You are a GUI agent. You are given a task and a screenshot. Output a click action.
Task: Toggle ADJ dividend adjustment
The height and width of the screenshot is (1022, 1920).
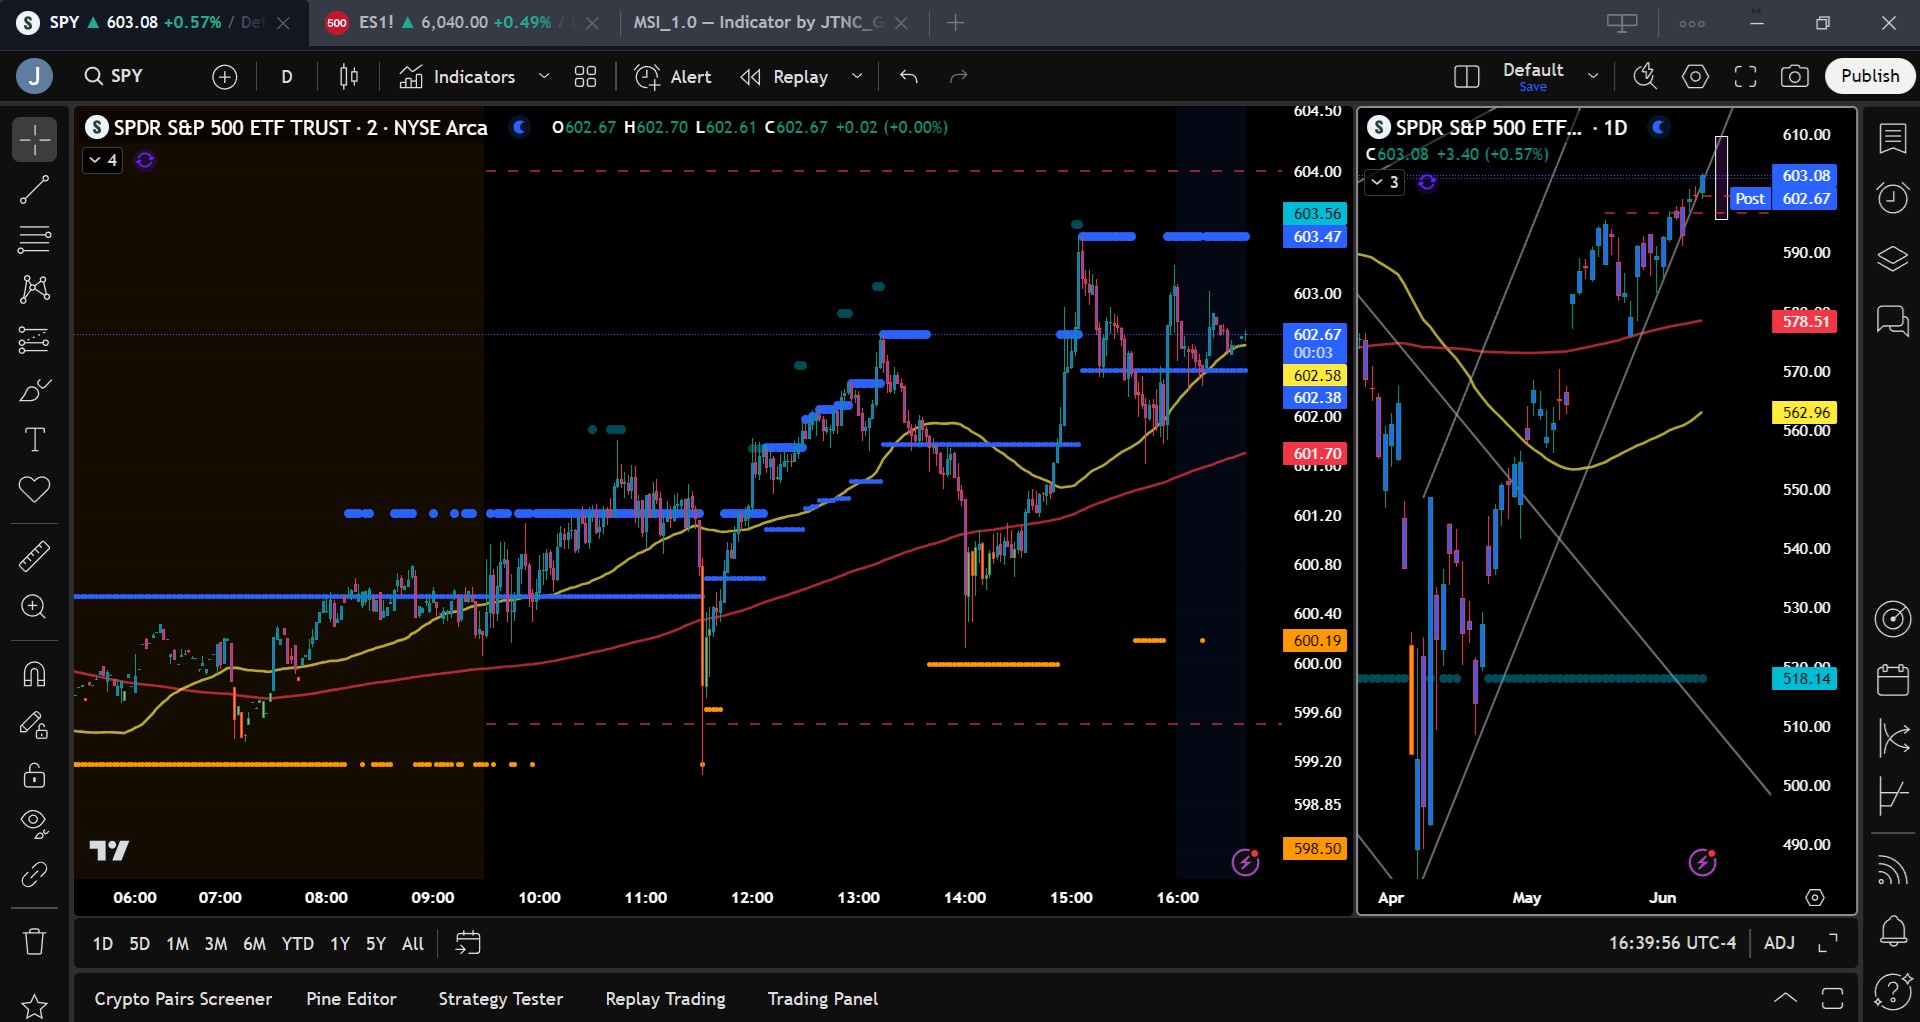(x=1779, y=943)
